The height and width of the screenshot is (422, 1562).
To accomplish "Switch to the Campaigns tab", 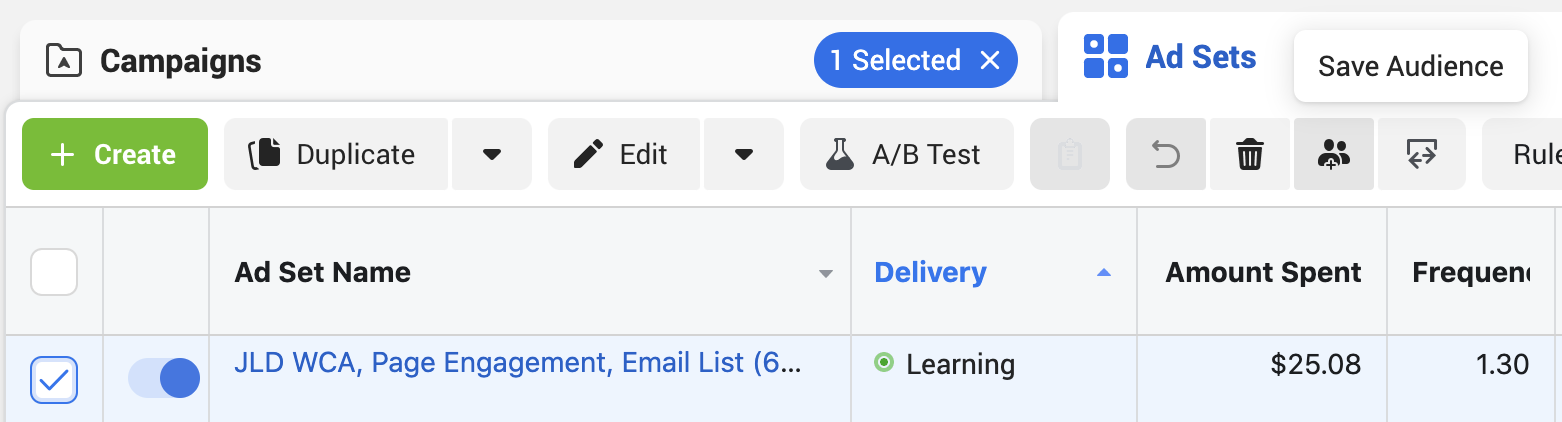I will tap(180, 61).
